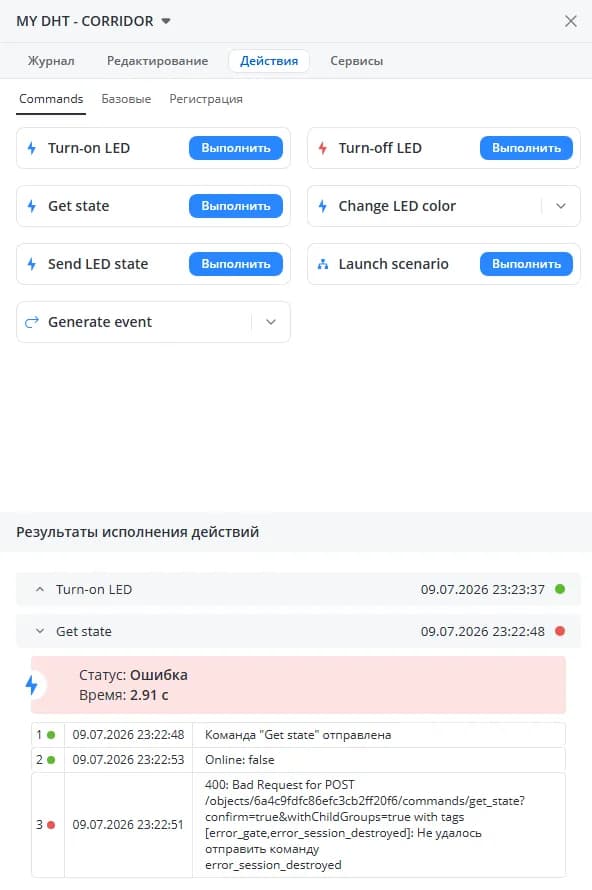Click the lightning icon beside Change LED color
592x890 pixels.
click(322, 206)
